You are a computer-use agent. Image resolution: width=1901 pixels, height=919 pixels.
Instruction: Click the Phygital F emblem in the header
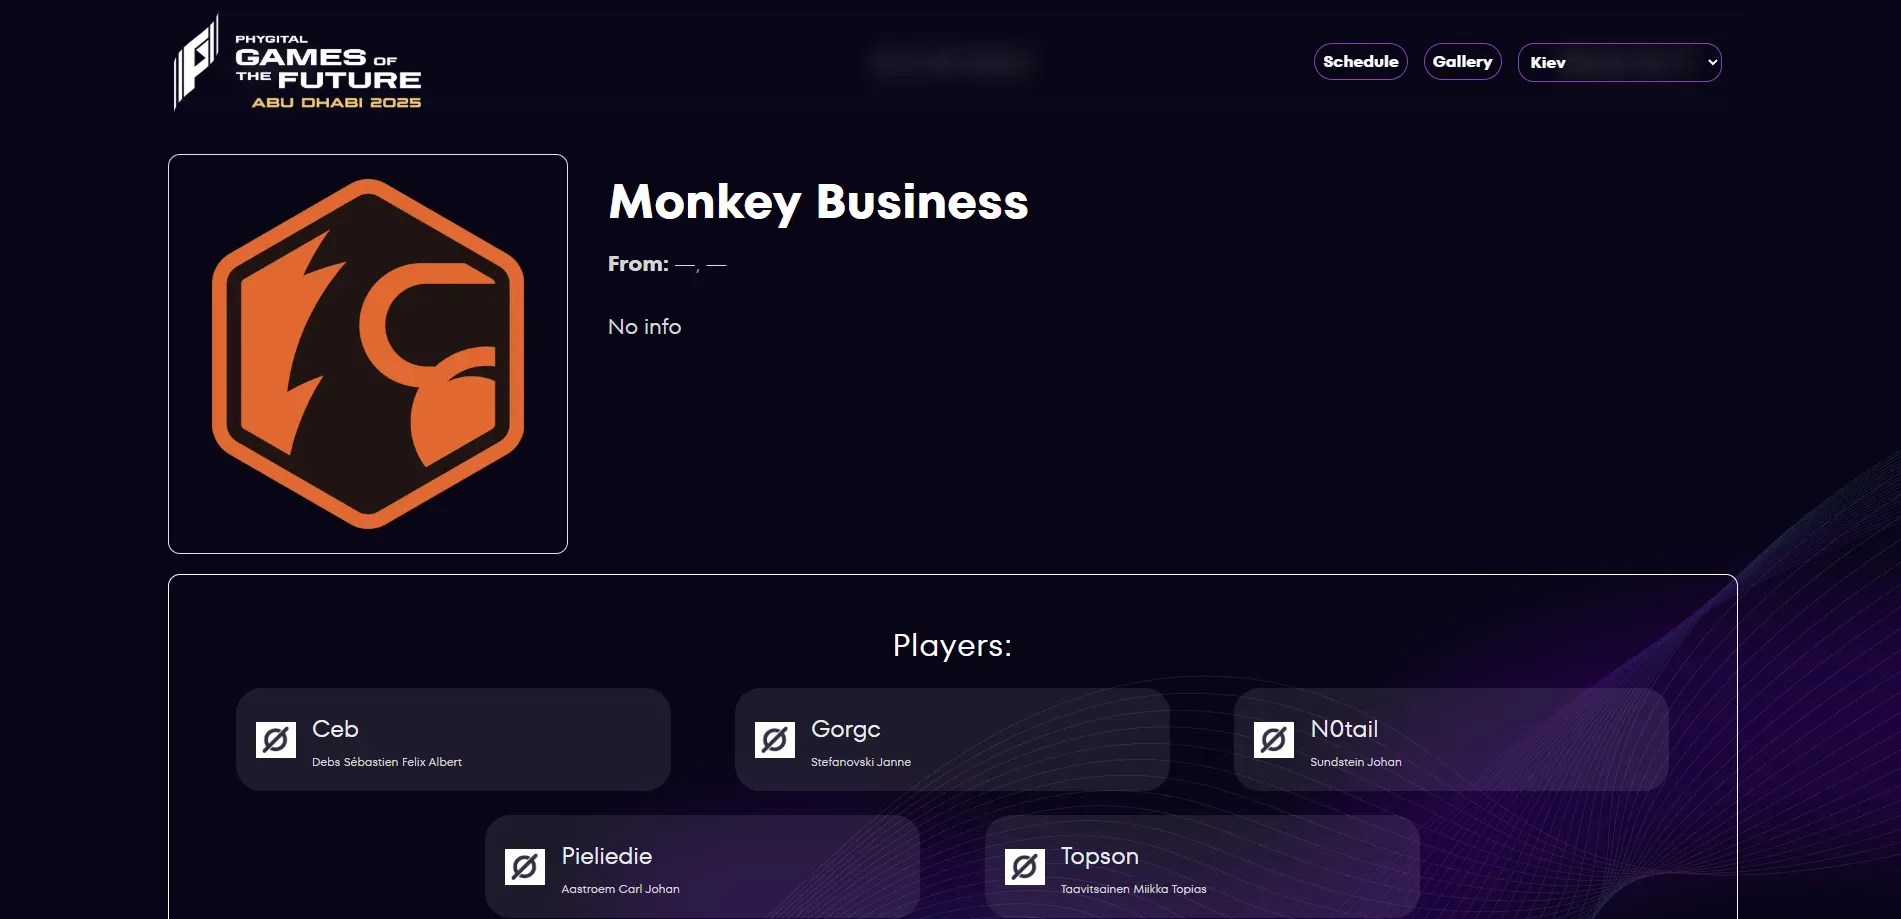coord(197,60)
